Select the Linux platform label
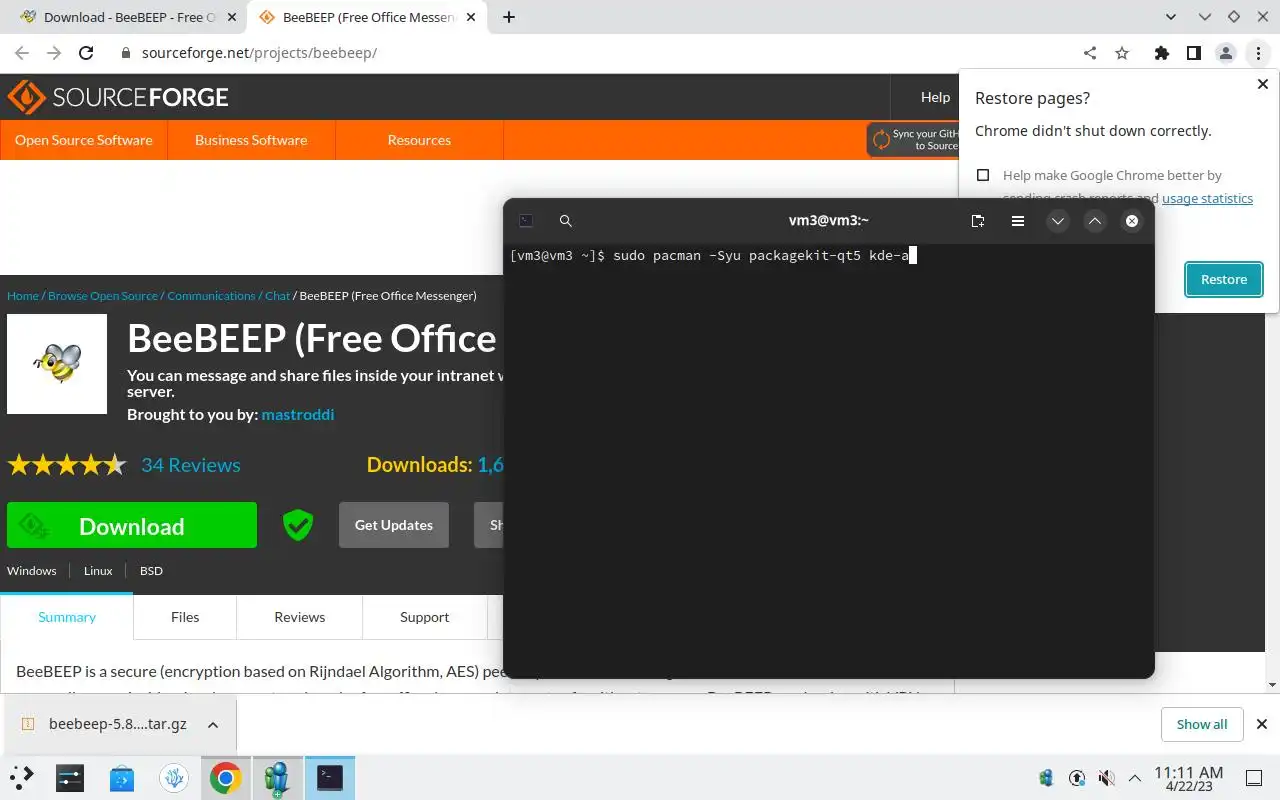This screenshot has width=1280, height=800. [x=98, y=571]
